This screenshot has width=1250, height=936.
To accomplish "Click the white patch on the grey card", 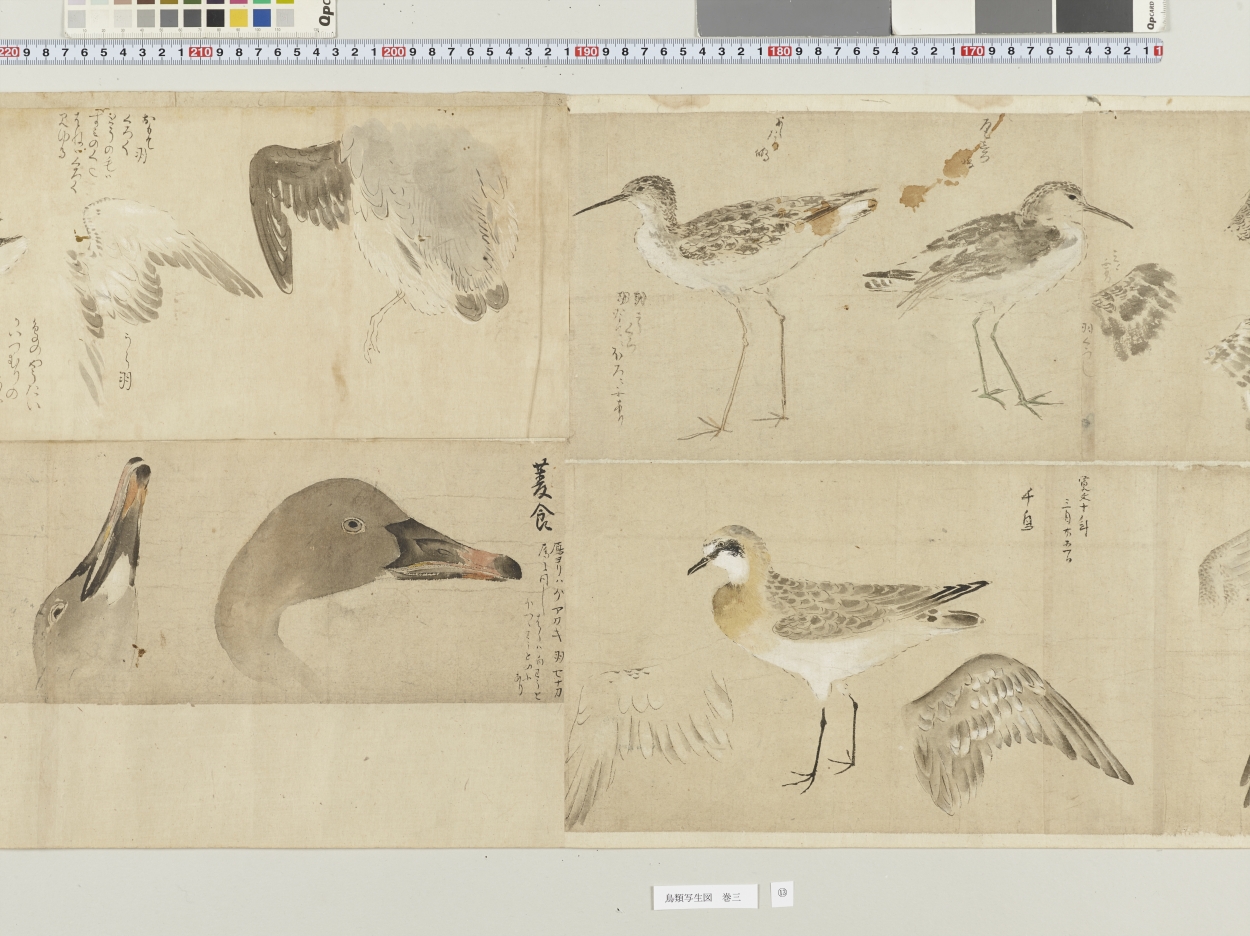I will coord(932,17).
